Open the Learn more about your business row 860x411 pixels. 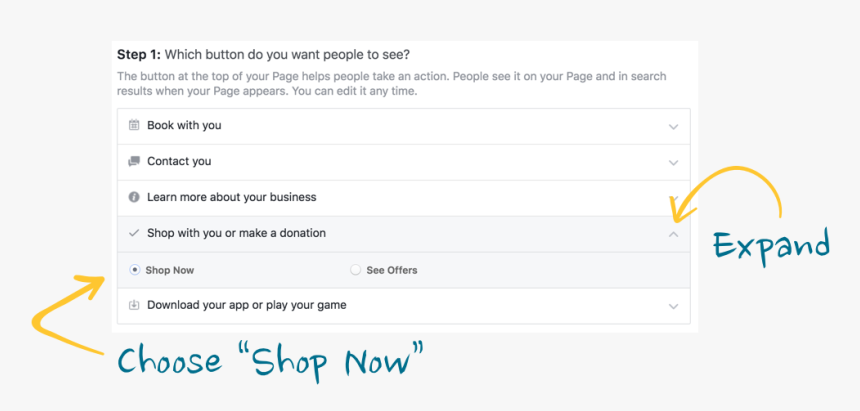404,198
